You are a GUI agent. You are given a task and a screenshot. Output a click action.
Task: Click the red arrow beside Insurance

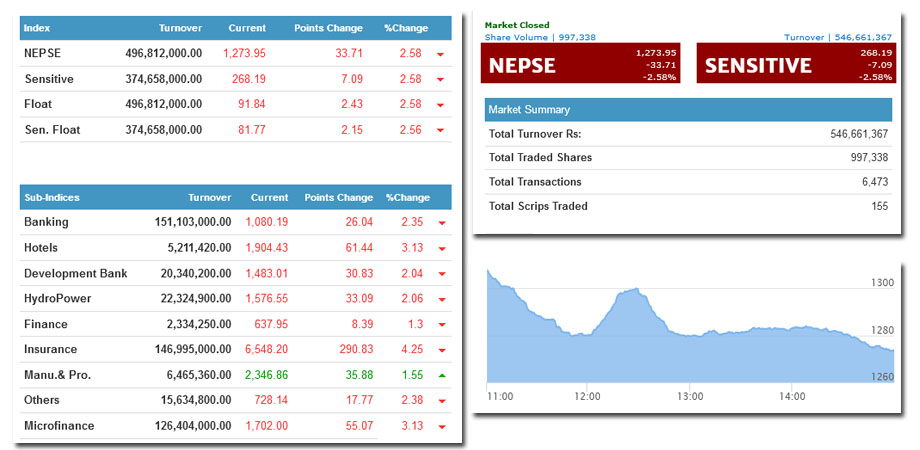pos(440,350)
